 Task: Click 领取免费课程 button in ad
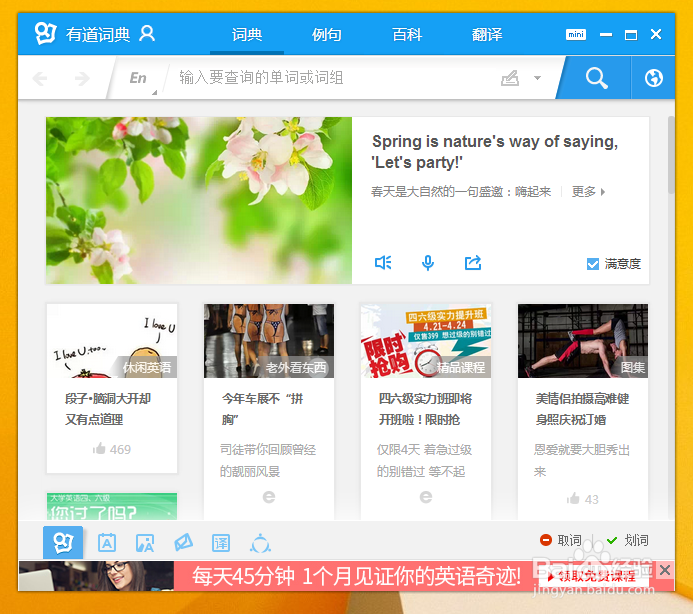coord(593,576)
